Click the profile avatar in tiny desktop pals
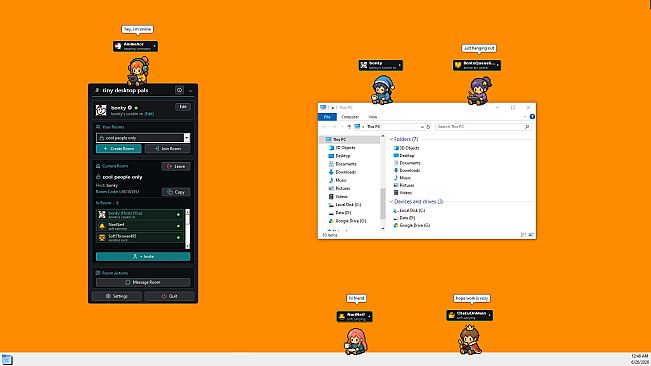The image size is (651, 366). pos(101,110)
